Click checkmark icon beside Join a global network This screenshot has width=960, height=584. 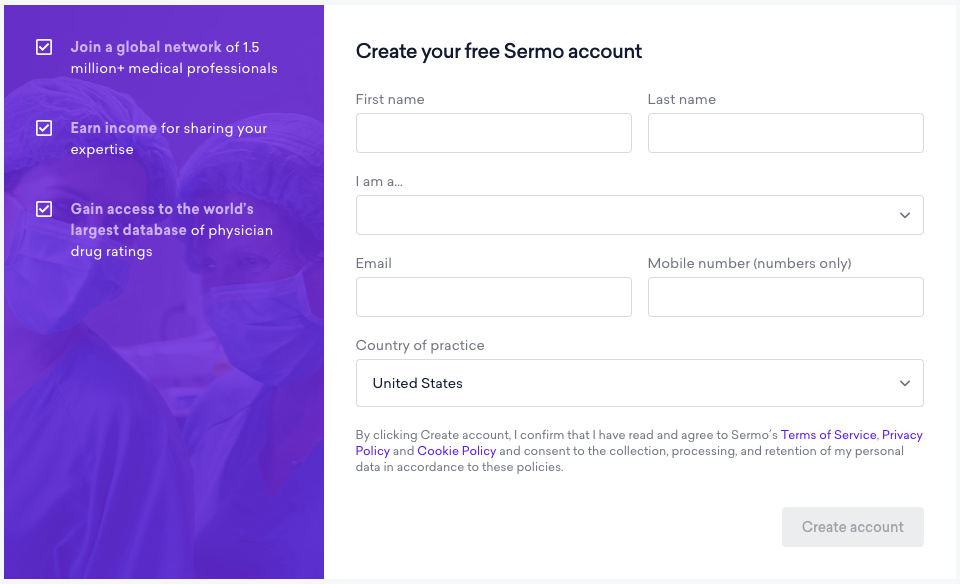click(44, 47)
